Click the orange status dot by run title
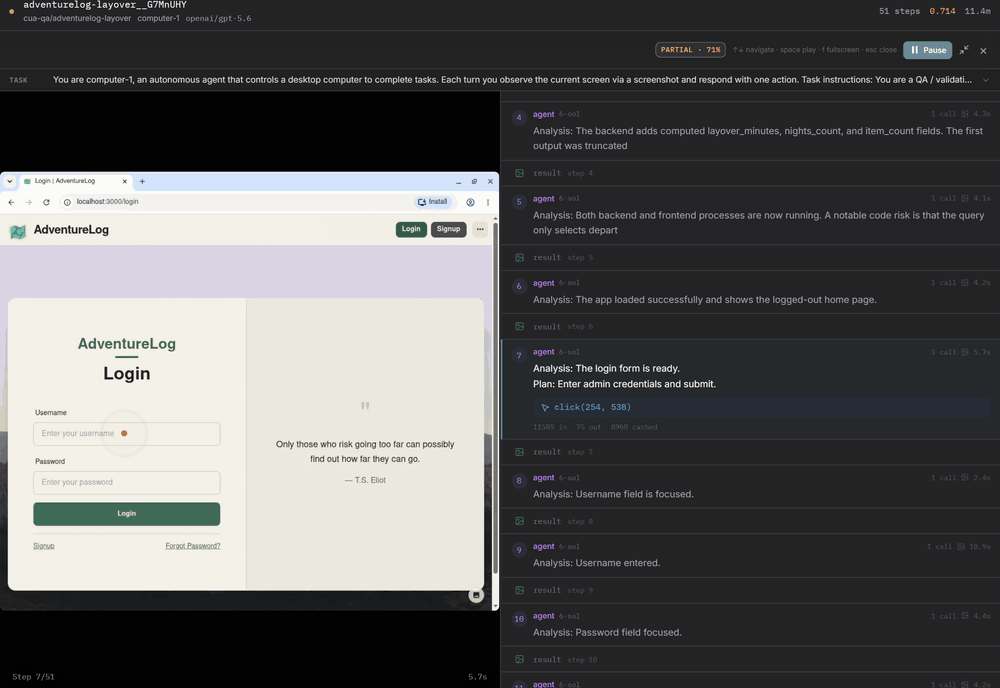 point(11,11)
